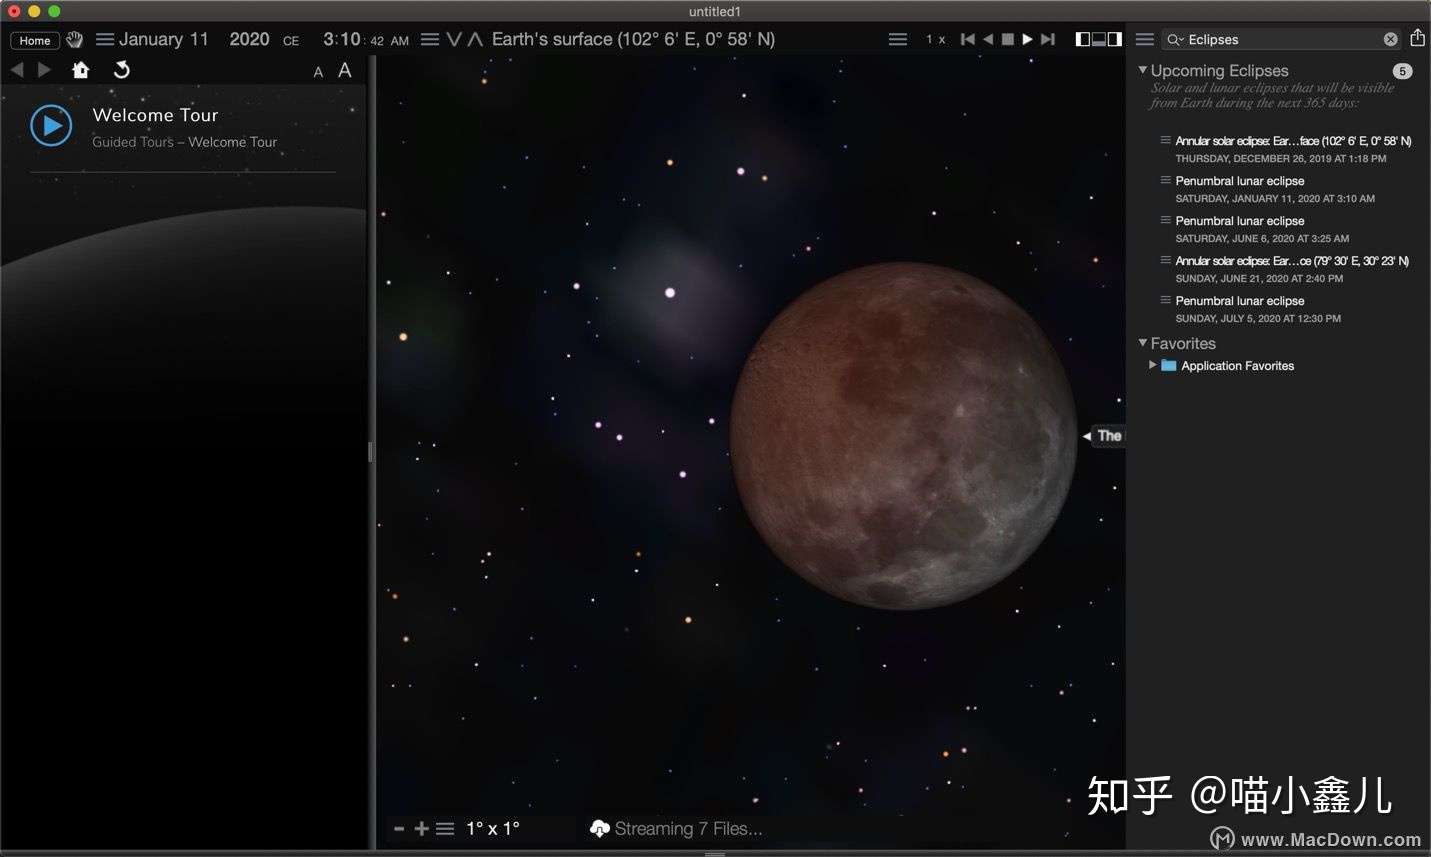The image size is (1431, 857).
Task: Step time backward one step
Action: [967, 40]
